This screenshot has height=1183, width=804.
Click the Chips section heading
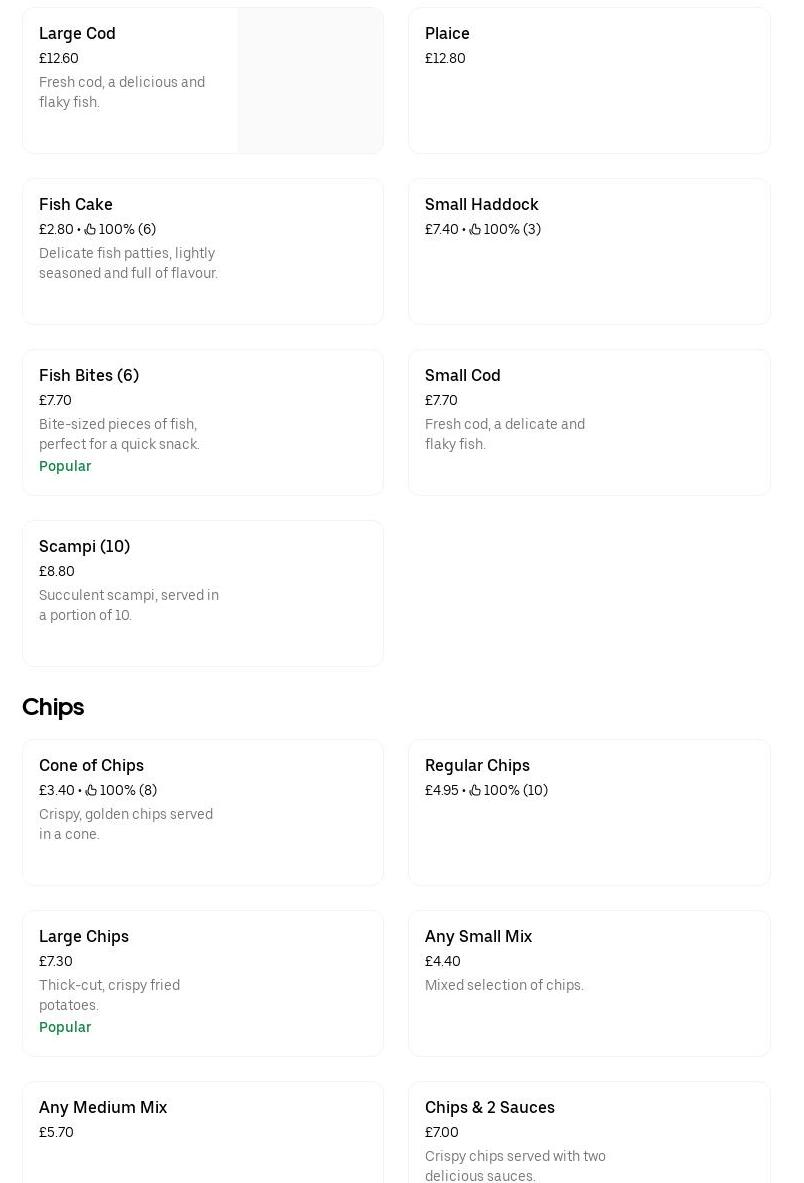click(x=53, y=707)
